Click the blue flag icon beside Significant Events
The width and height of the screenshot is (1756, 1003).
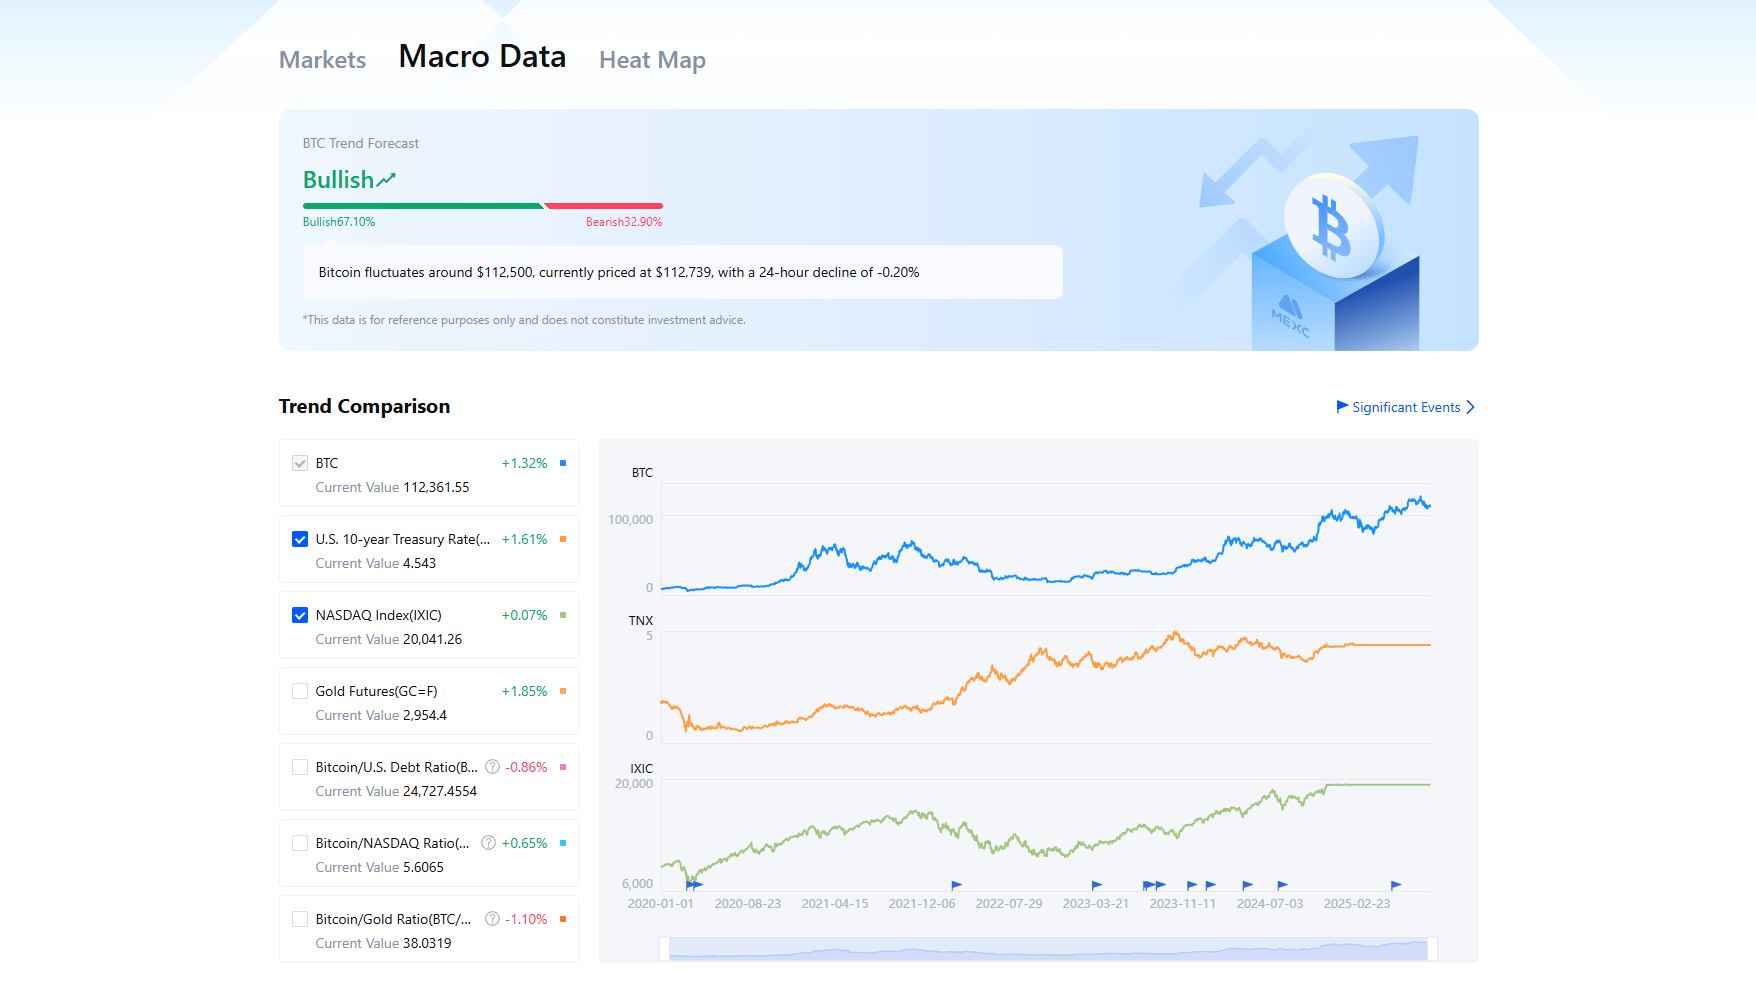1341,407
